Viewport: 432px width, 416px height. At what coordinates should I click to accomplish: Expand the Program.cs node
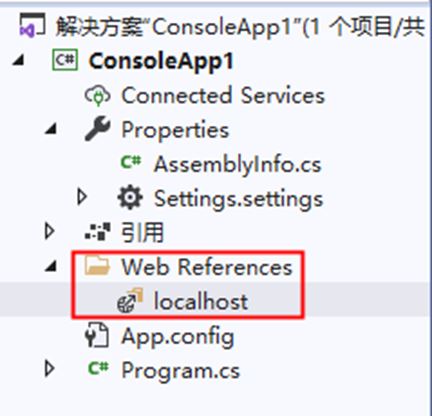[49, 369]
